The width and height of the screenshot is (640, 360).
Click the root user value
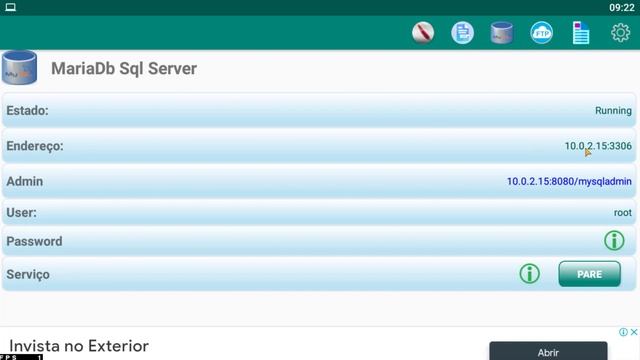(622, 213)
